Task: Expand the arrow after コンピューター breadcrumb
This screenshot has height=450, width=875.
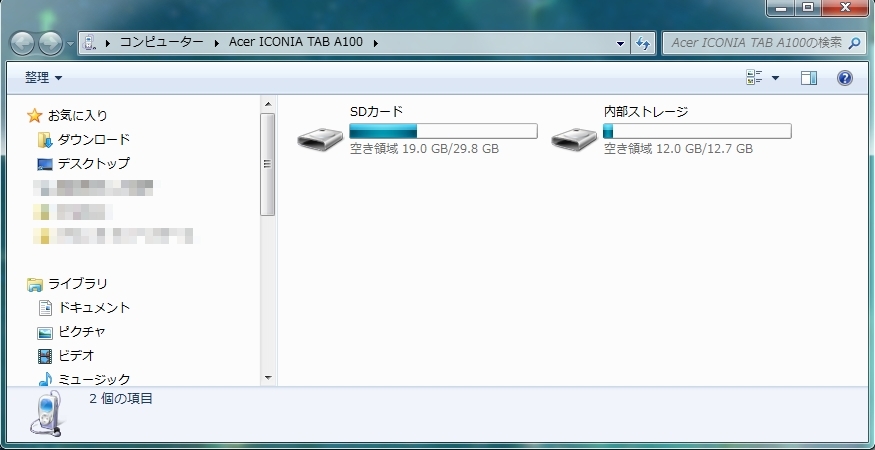Action: pyautogui.click(x=217, y=43)
